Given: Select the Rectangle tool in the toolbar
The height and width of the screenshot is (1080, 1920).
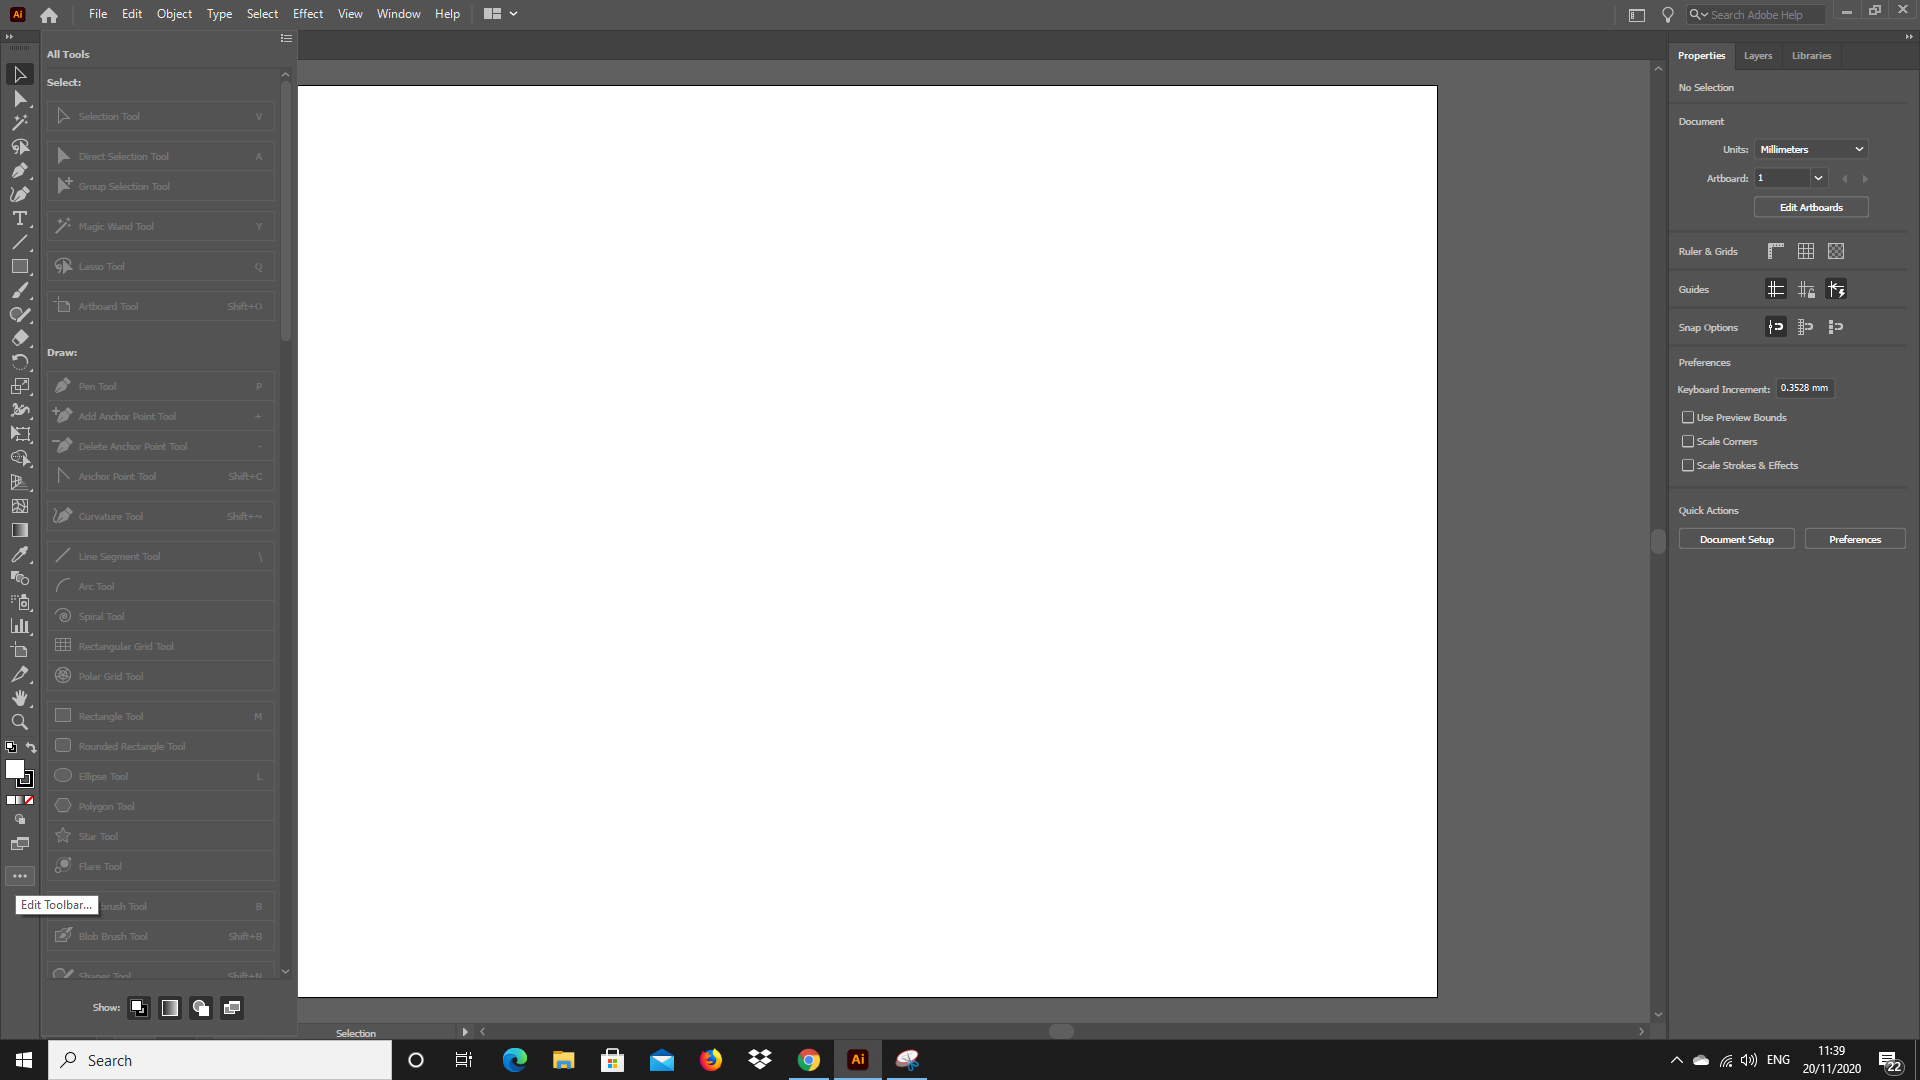Looking at the screenshot, I should 20,267.
